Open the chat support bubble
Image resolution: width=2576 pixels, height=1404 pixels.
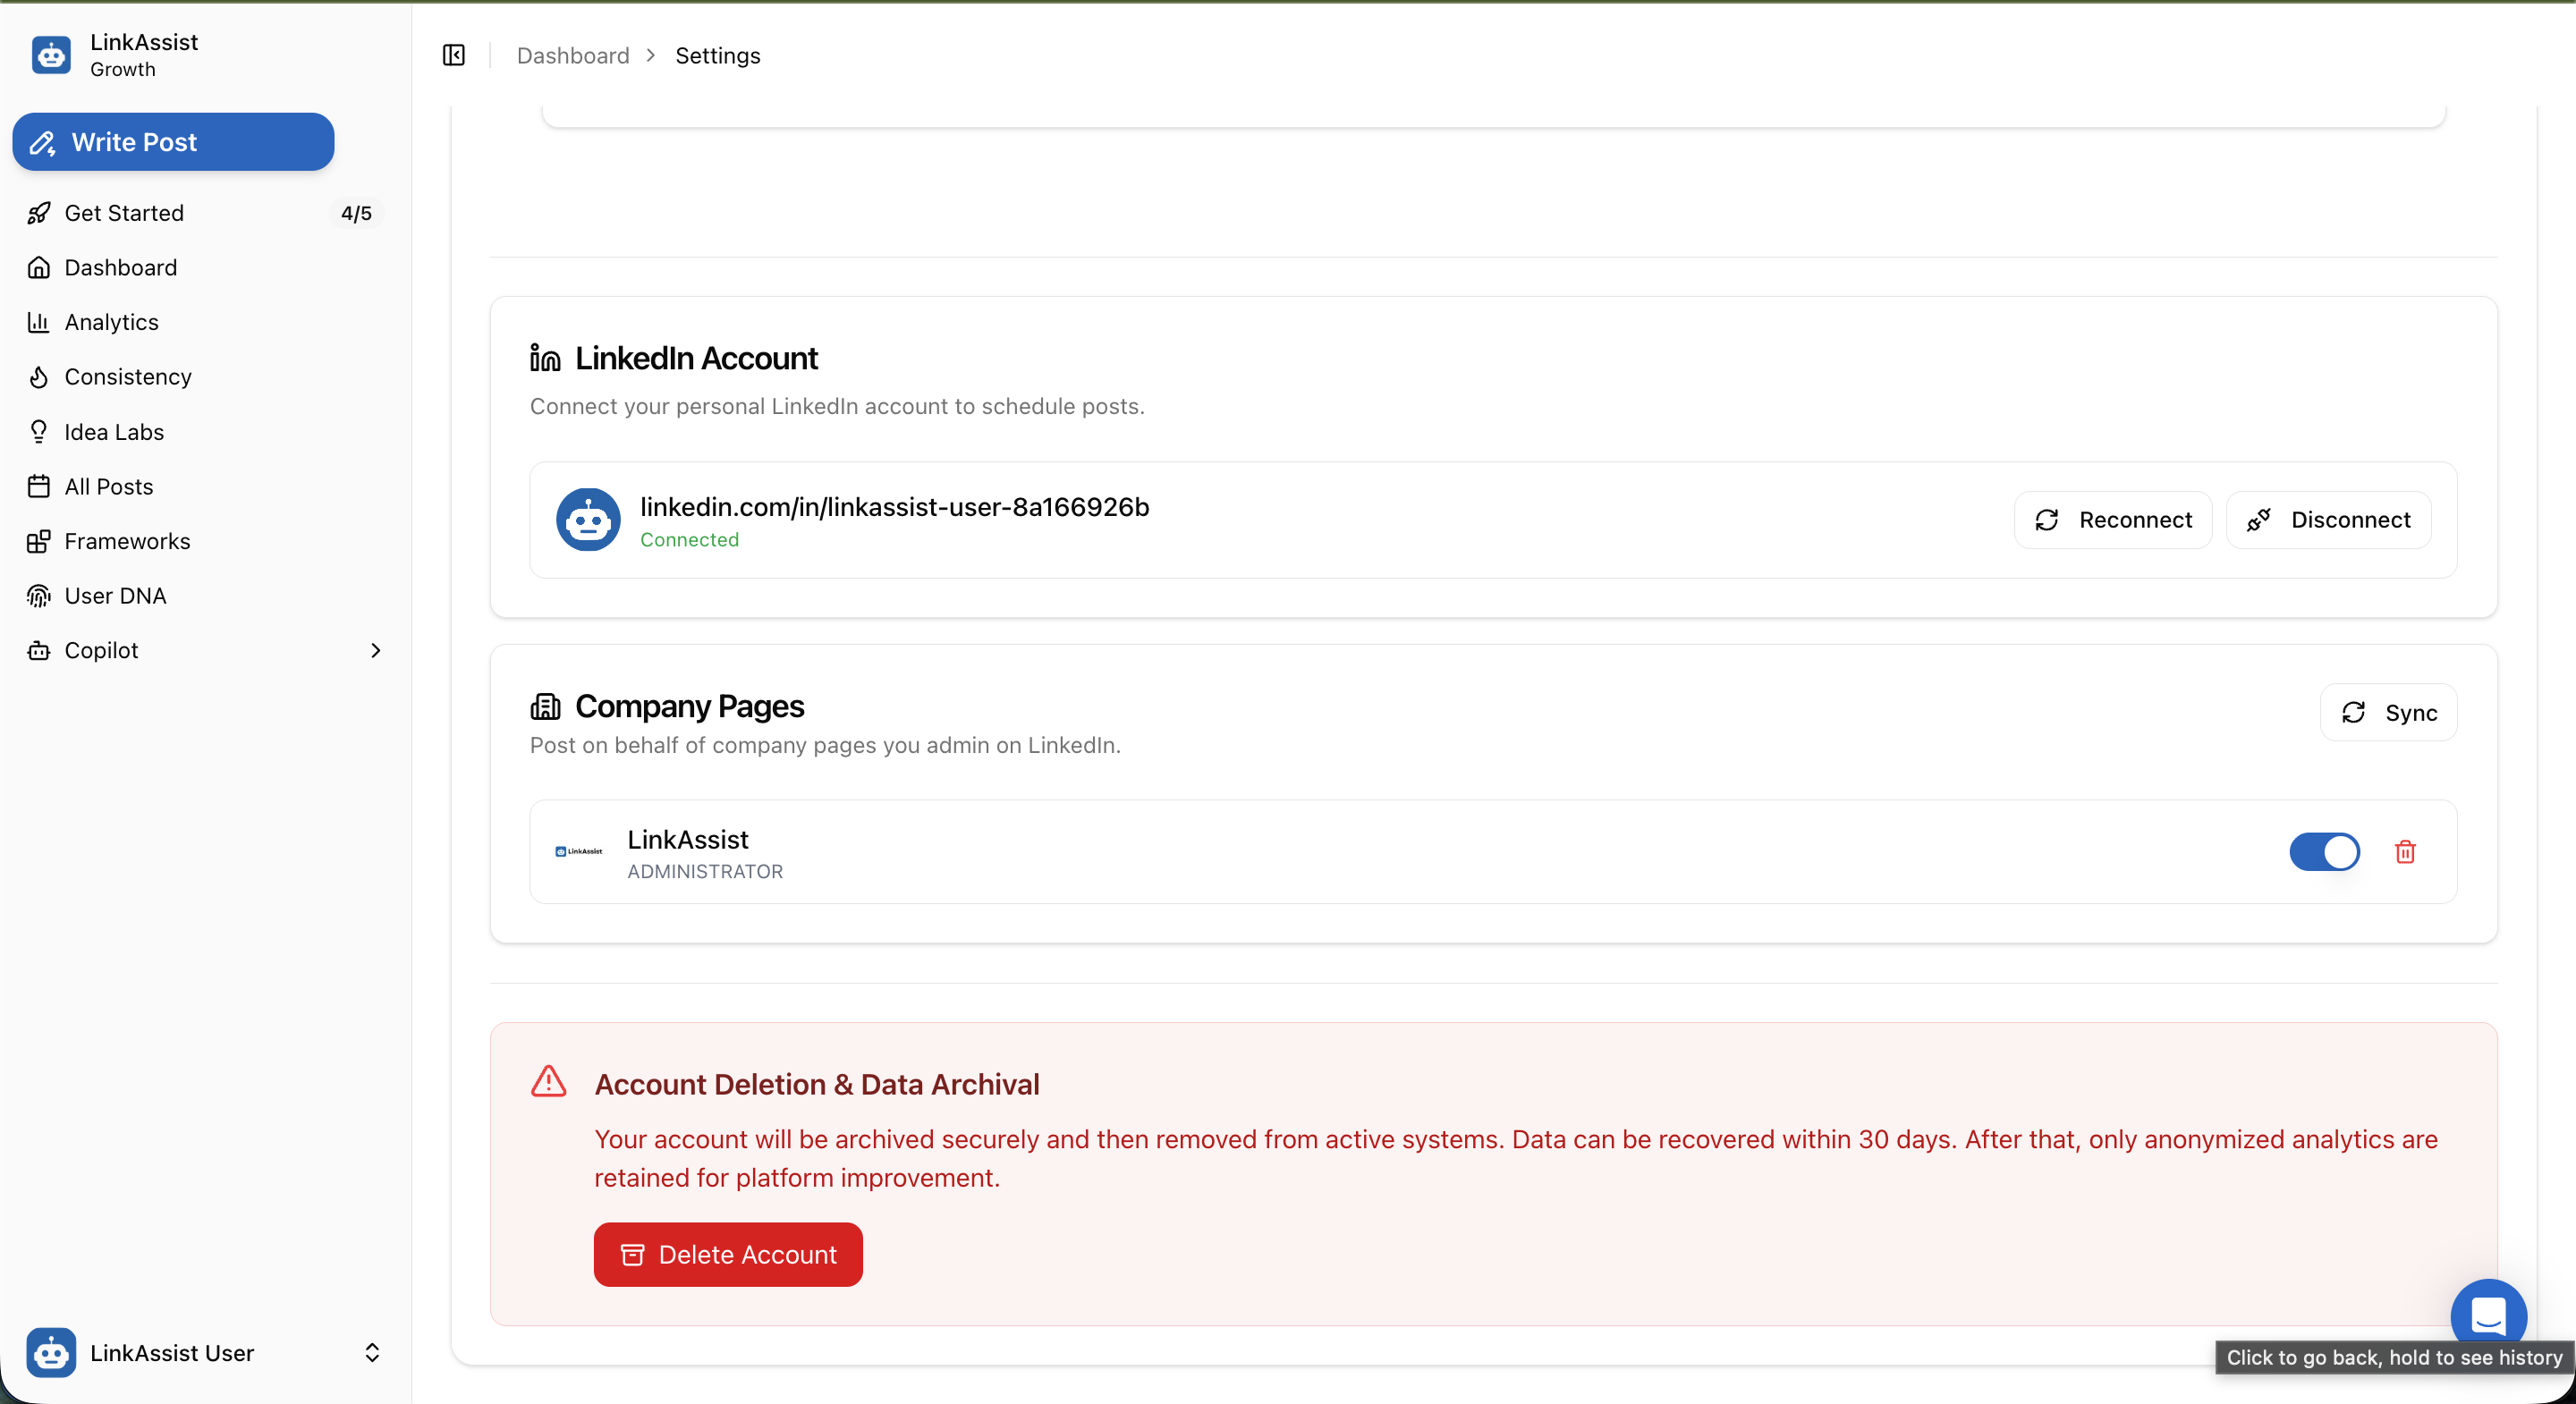coord(2488,1316)
